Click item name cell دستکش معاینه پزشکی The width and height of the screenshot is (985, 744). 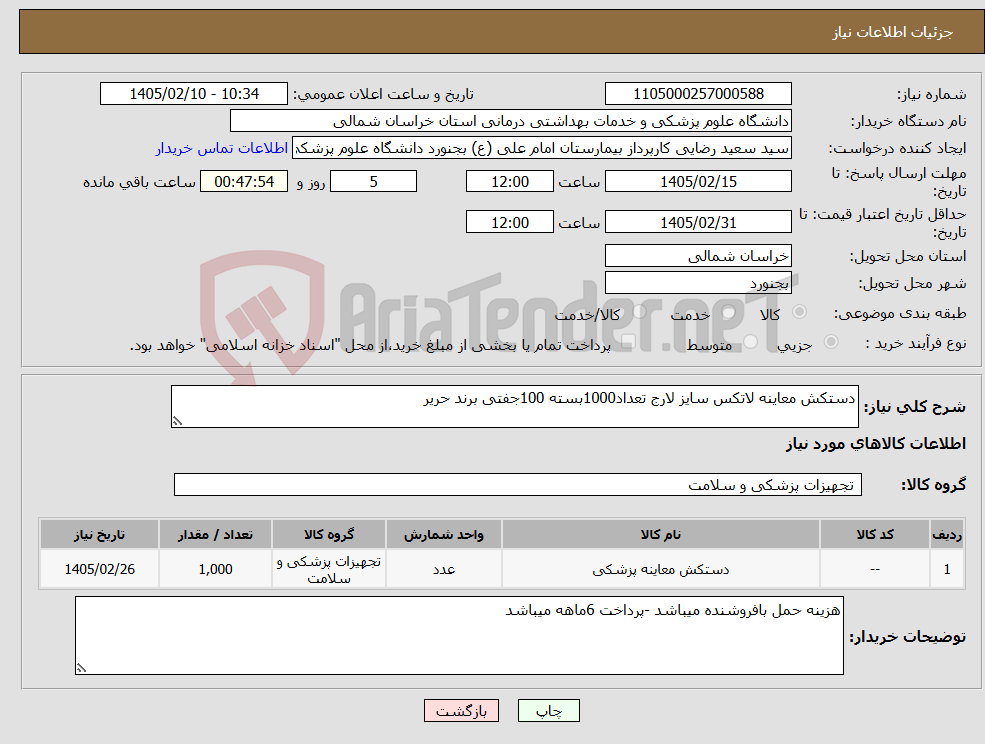coord(660,569)
